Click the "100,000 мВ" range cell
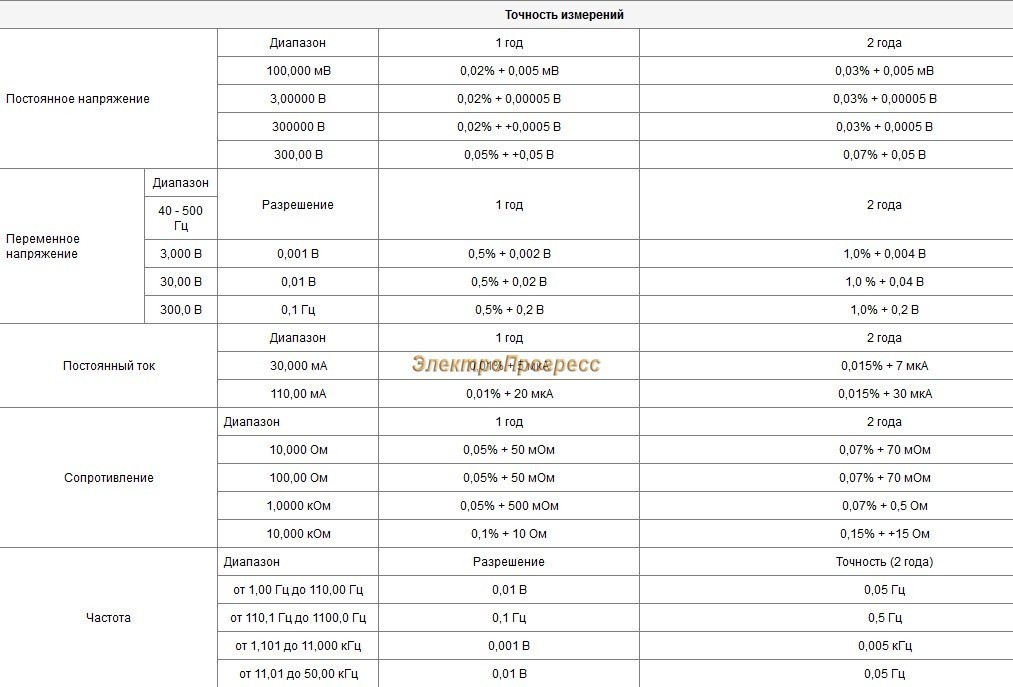 tap(298, 71)
